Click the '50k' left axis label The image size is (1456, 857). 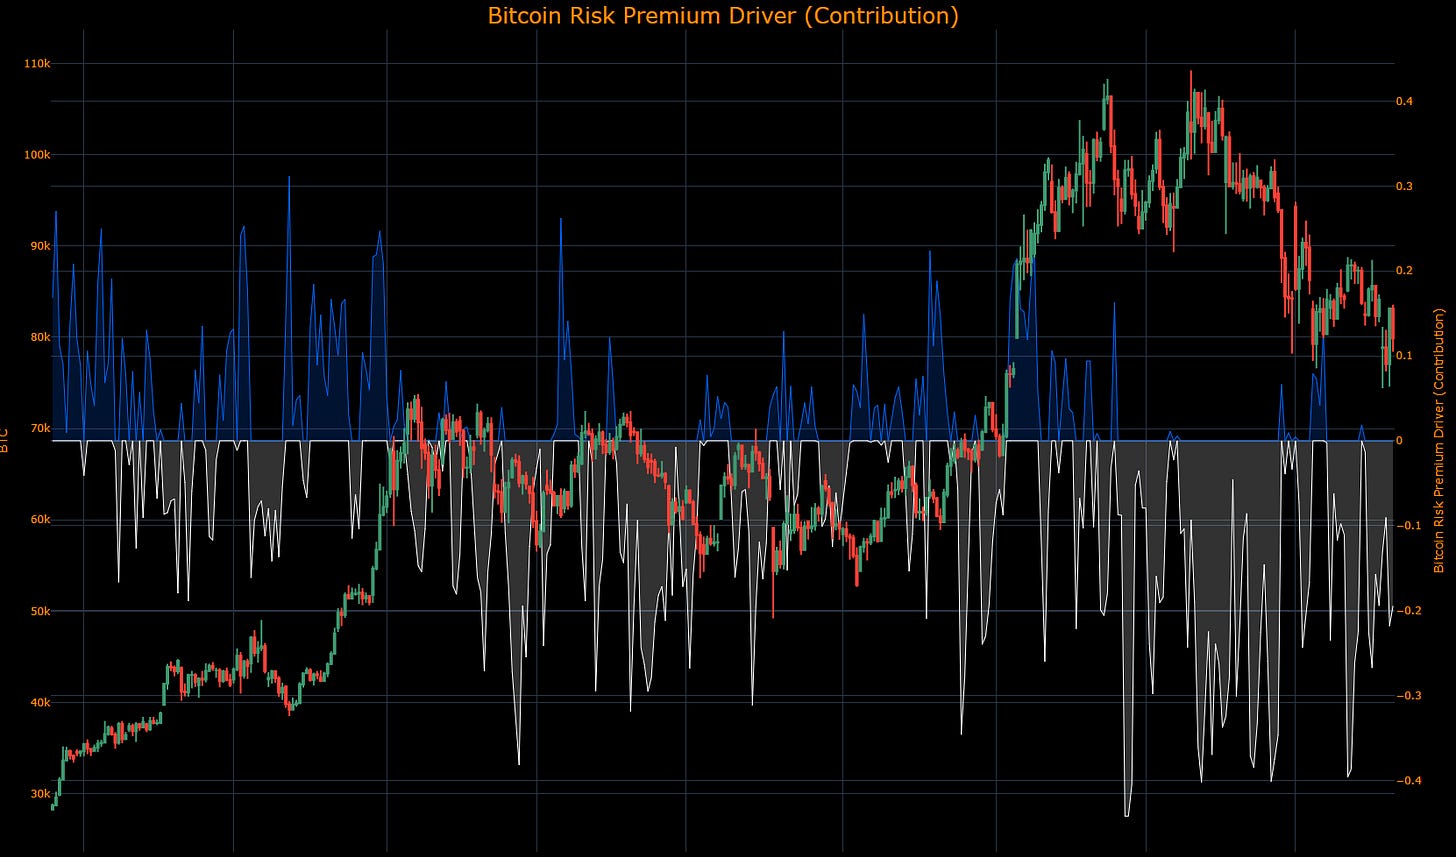click(x=40, y=611)
